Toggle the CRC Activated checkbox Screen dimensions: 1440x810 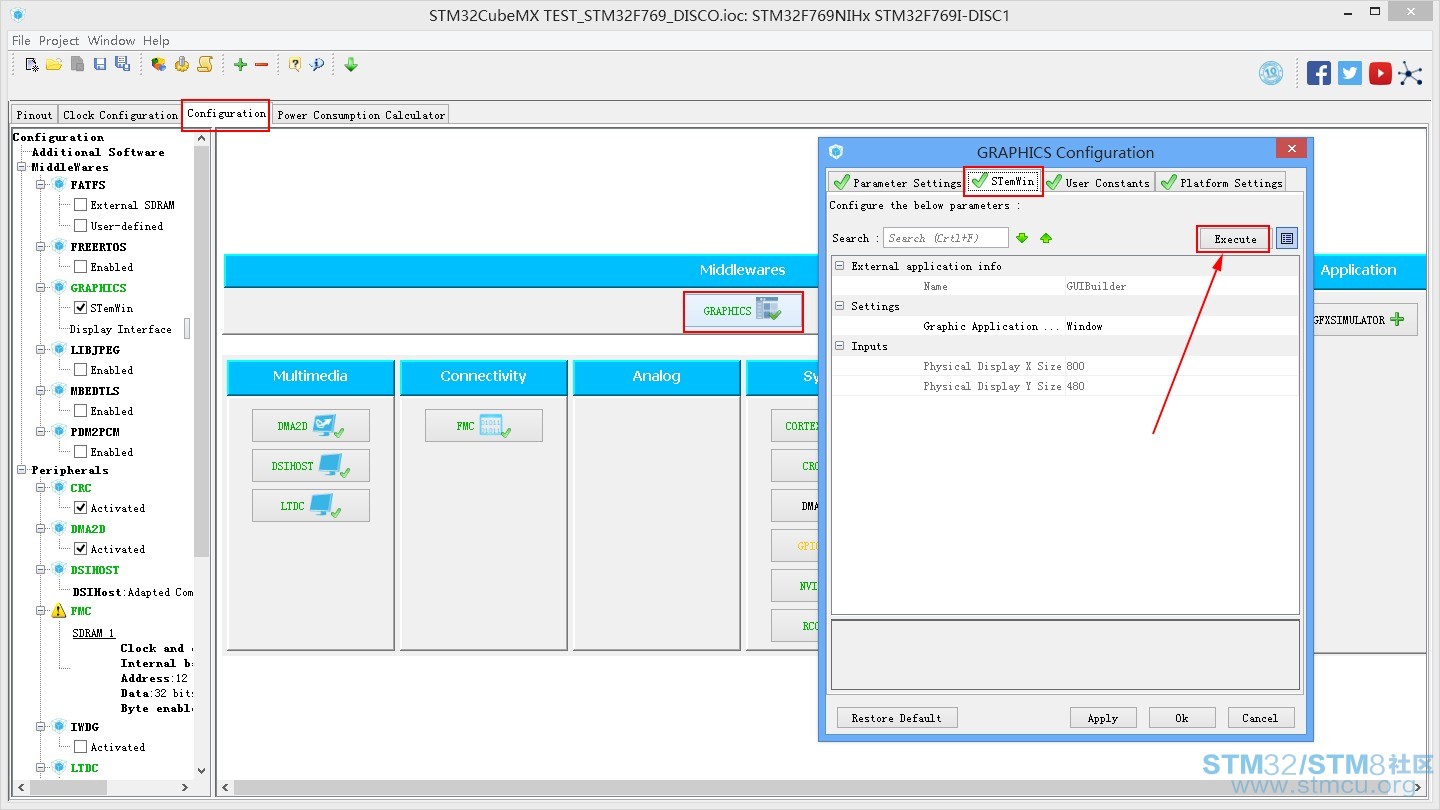(x=81, y=508)
